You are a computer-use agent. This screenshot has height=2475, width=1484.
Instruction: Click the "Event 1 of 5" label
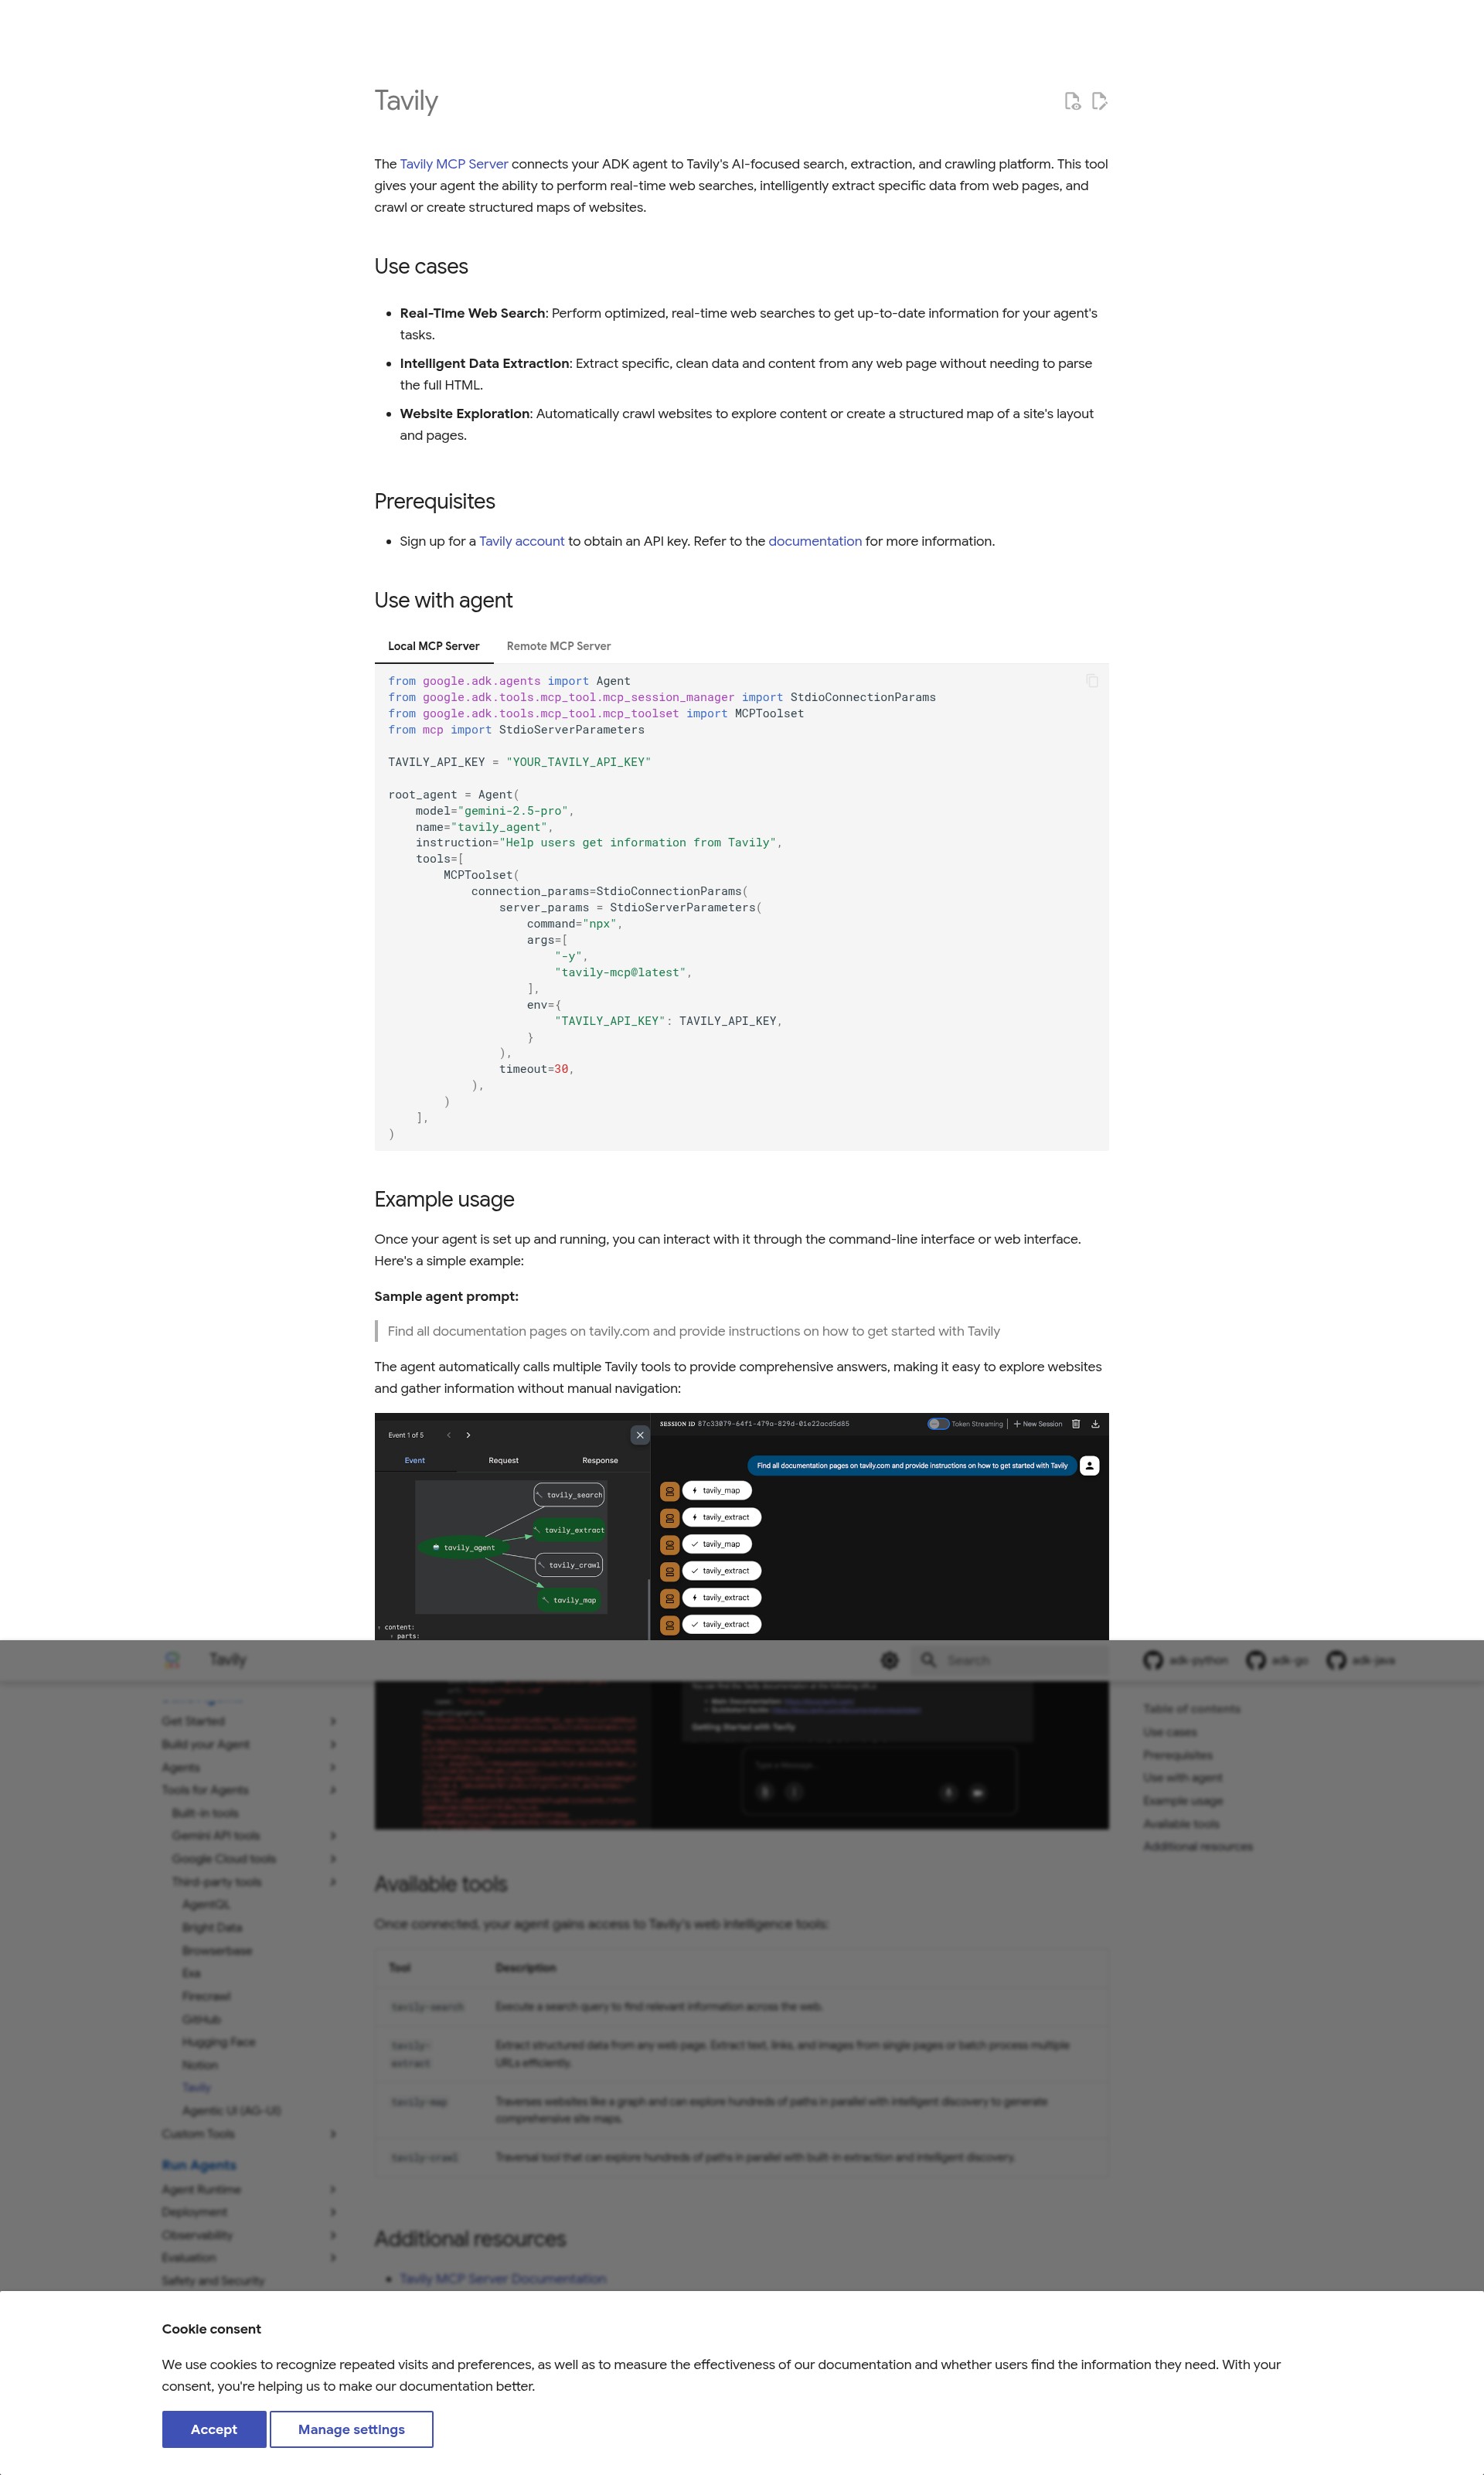(406, 1435)
